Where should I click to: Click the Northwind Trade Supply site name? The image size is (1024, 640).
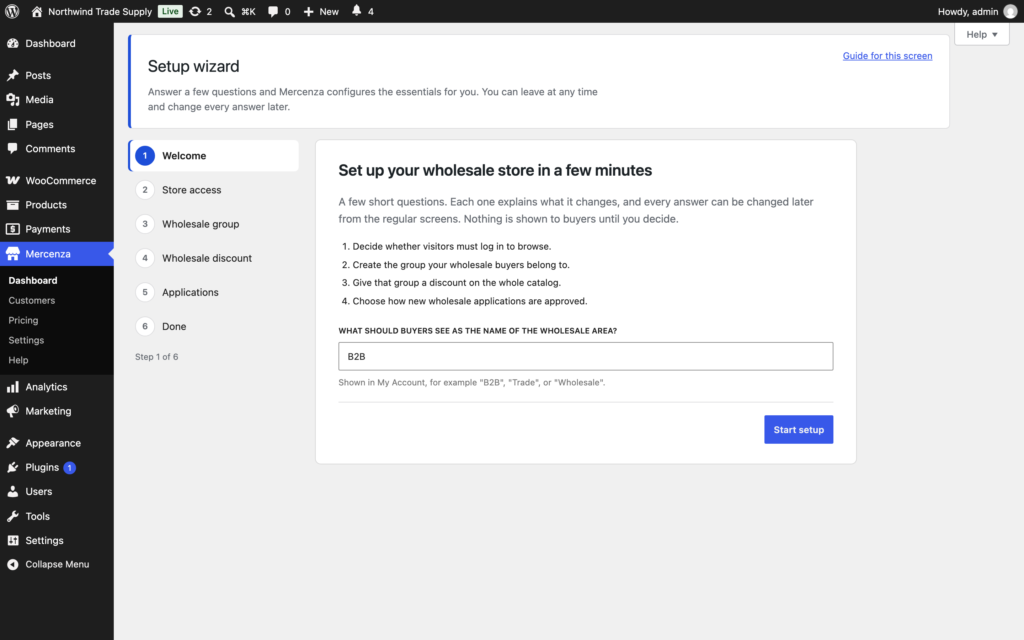point(100,11)
